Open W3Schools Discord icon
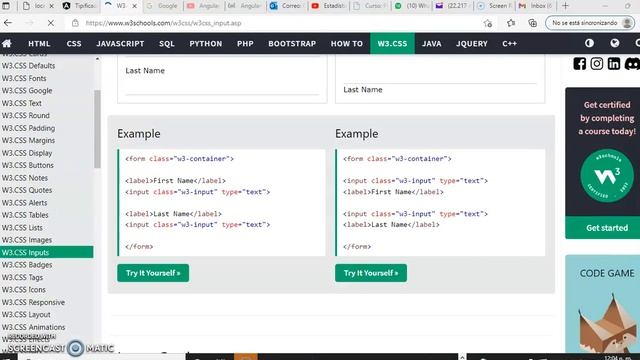640x360 pixels. pos(632,64)
